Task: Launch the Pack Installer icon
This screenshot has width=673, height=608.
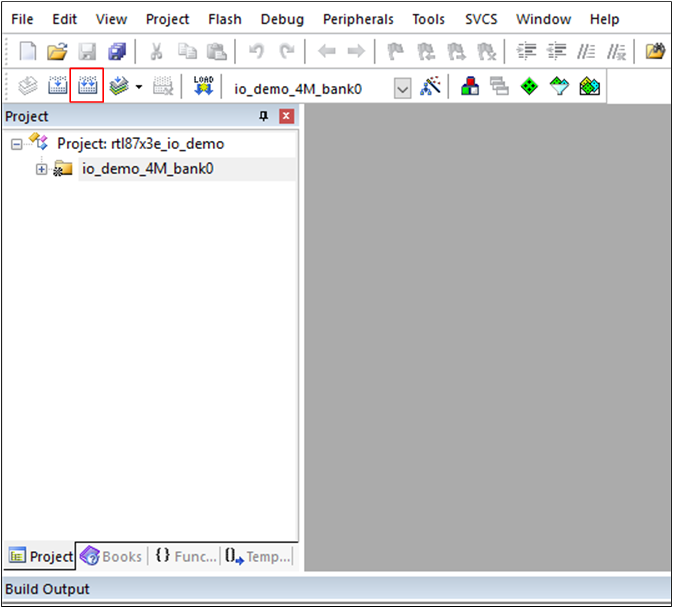Action: coord(589,85)
